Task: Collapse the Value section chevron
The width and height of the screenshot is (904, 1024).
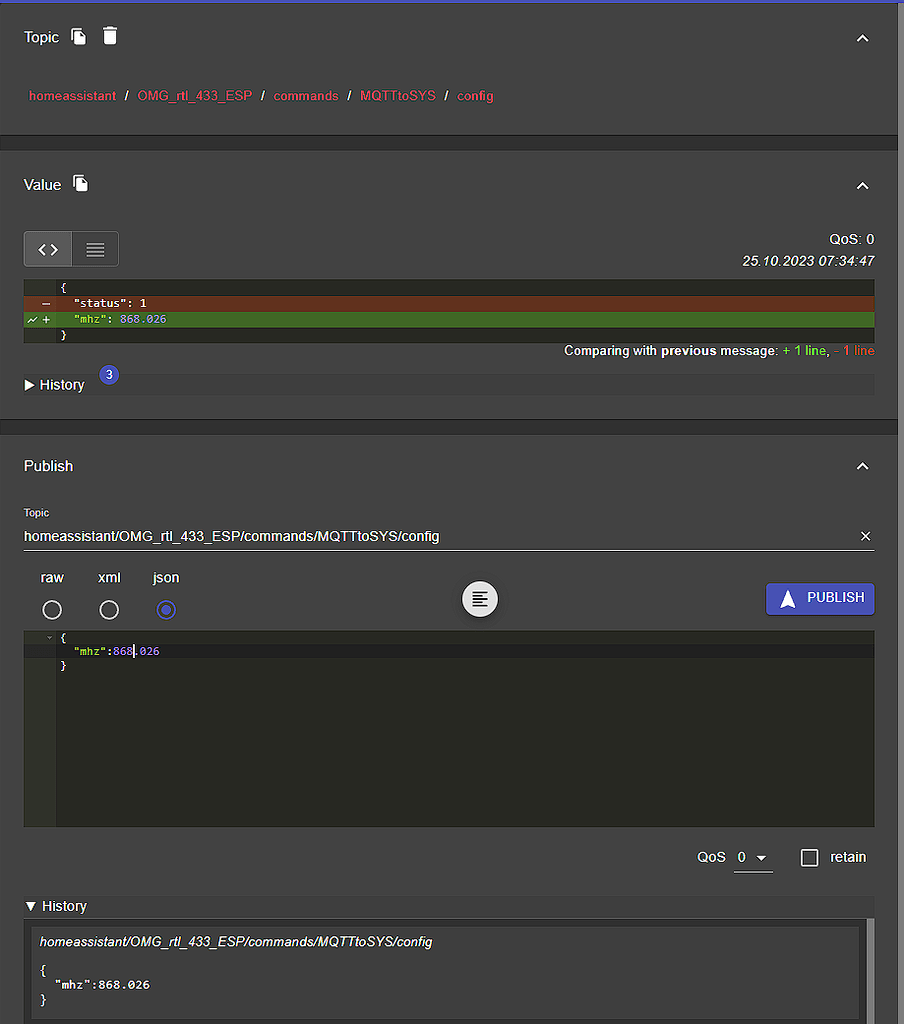Action: (x=862, y=185)
